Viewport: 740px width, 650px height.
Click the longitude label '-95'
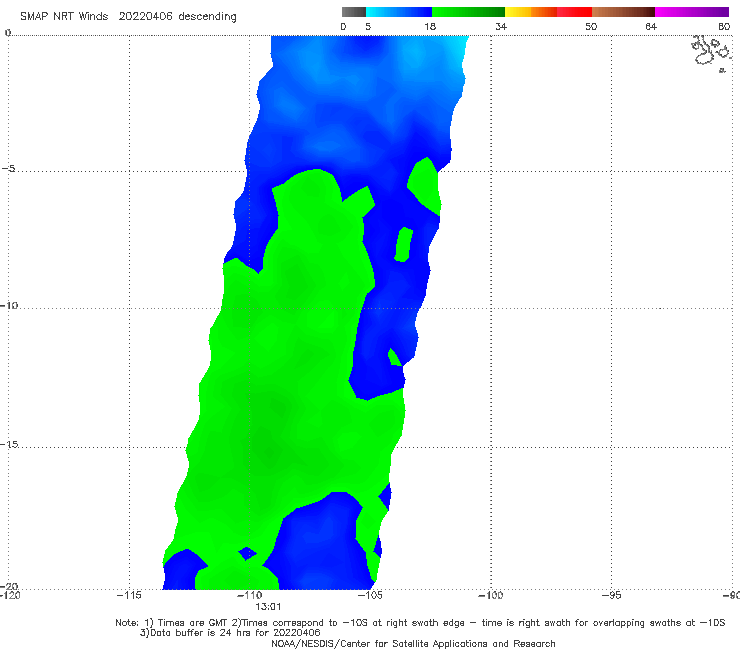point(612,595)
